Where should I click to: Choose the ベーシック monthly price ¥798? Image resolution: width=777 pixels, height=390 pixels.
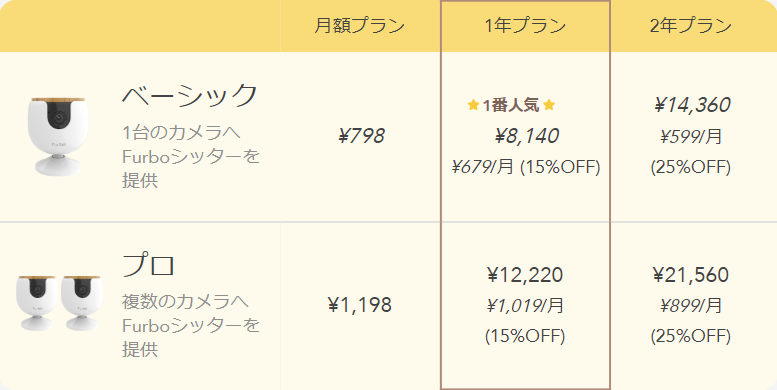(361, 136)
